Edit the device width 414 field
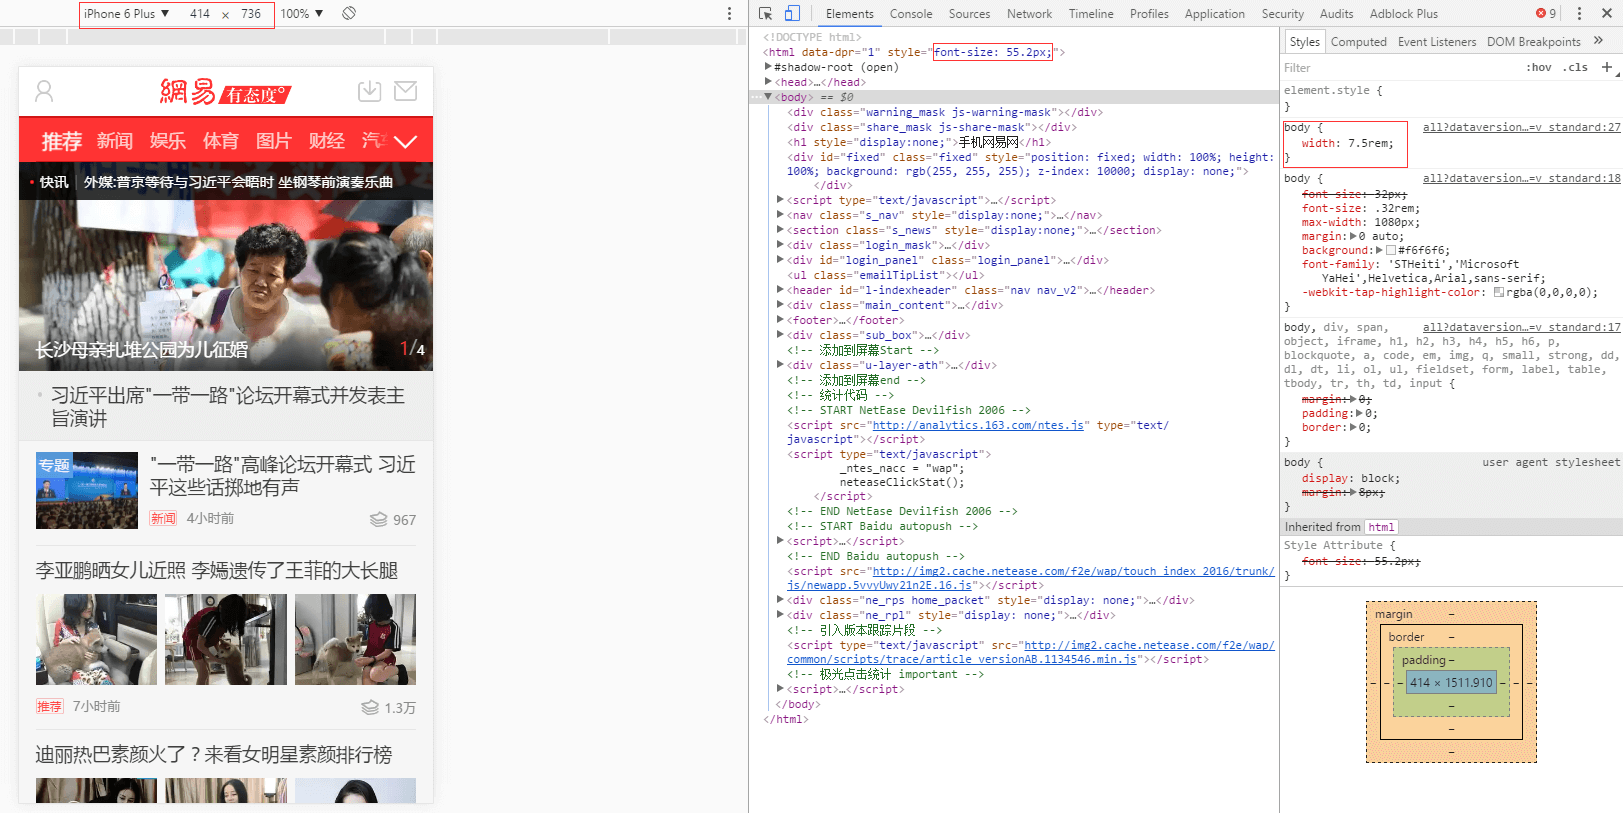Viewport: 1623px width, 813px height. click(x=200, y=14)
